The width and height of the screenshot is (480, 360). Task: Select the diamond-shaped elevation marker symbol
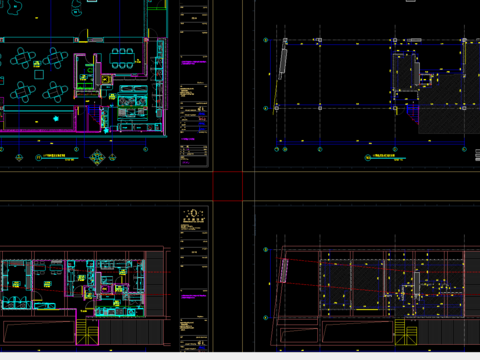(x=97, y=157)
